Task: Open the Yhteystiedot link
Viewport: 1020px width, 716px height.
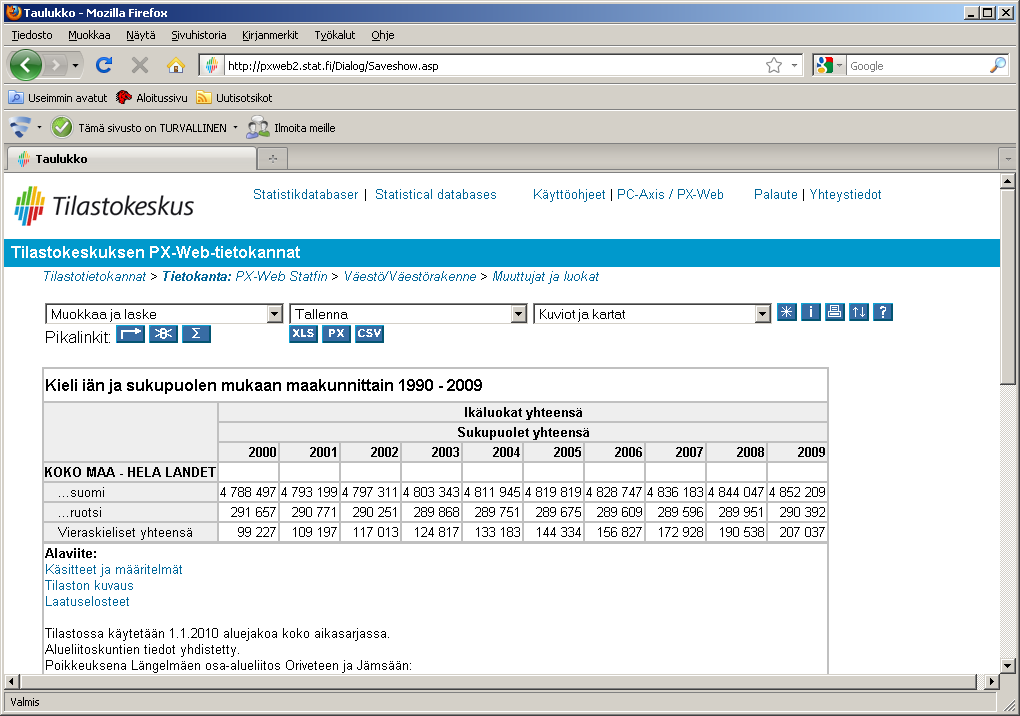Action: coord(845,194)
